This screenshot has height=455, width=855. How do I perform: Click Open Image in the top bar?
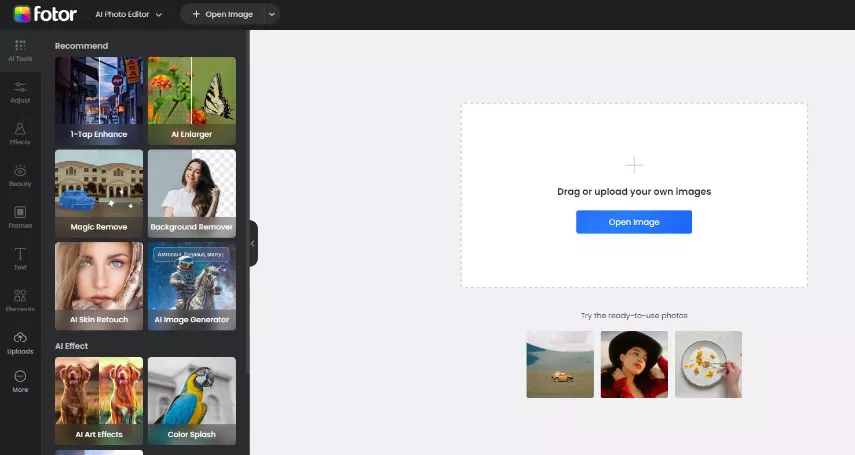223,15
